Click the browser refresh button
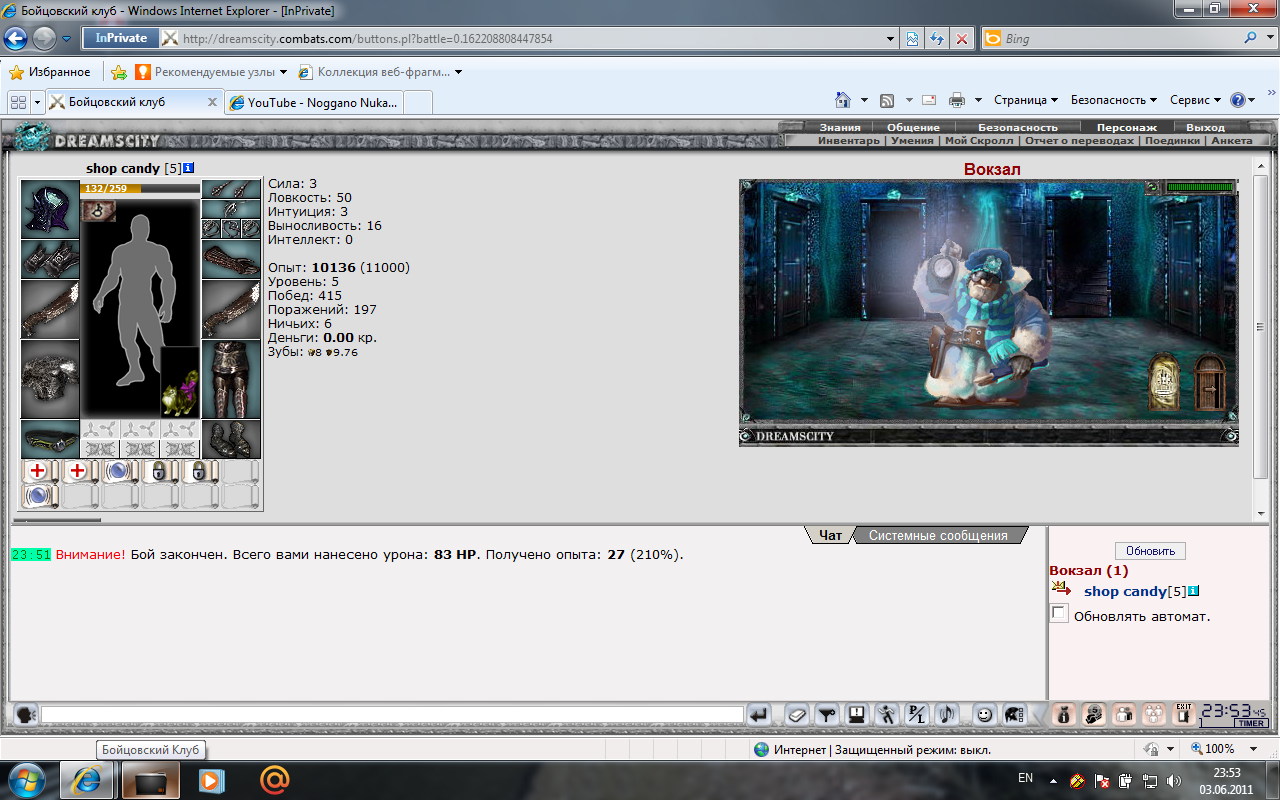Image resolution: width=1280 pixels, height=800 pixels. (x=937, y=39)
